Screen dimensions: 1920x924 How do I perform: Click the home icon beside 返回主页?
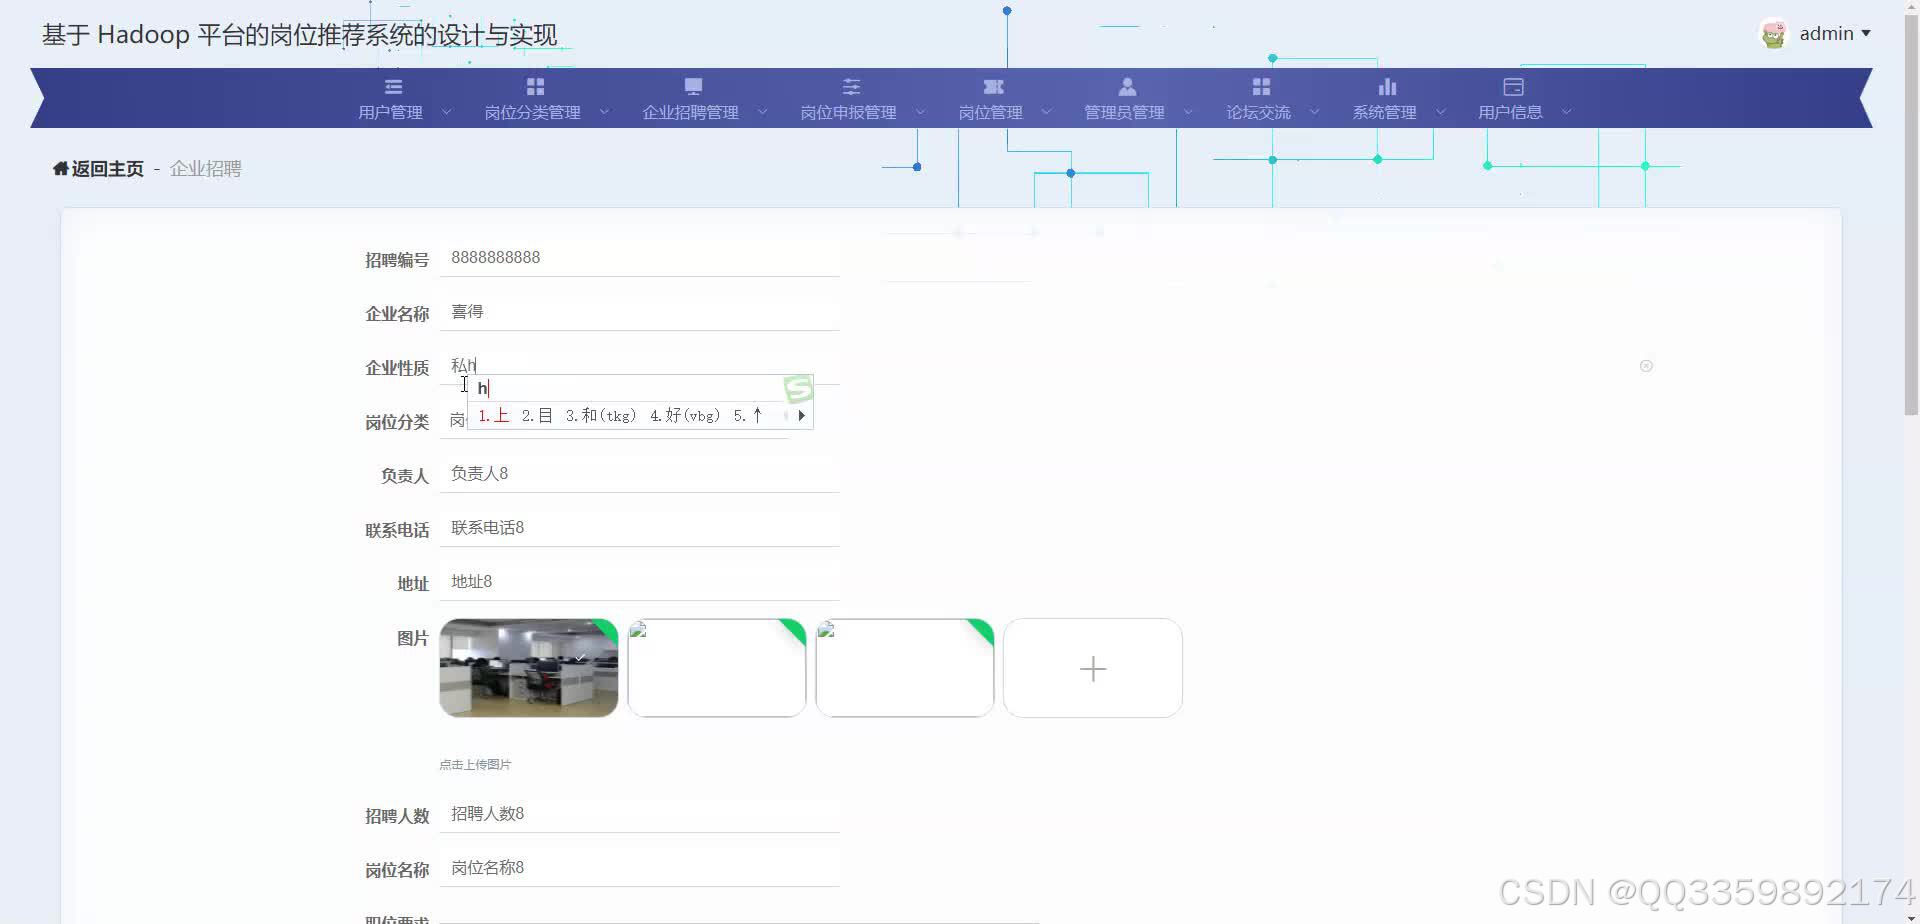(60, 168)
